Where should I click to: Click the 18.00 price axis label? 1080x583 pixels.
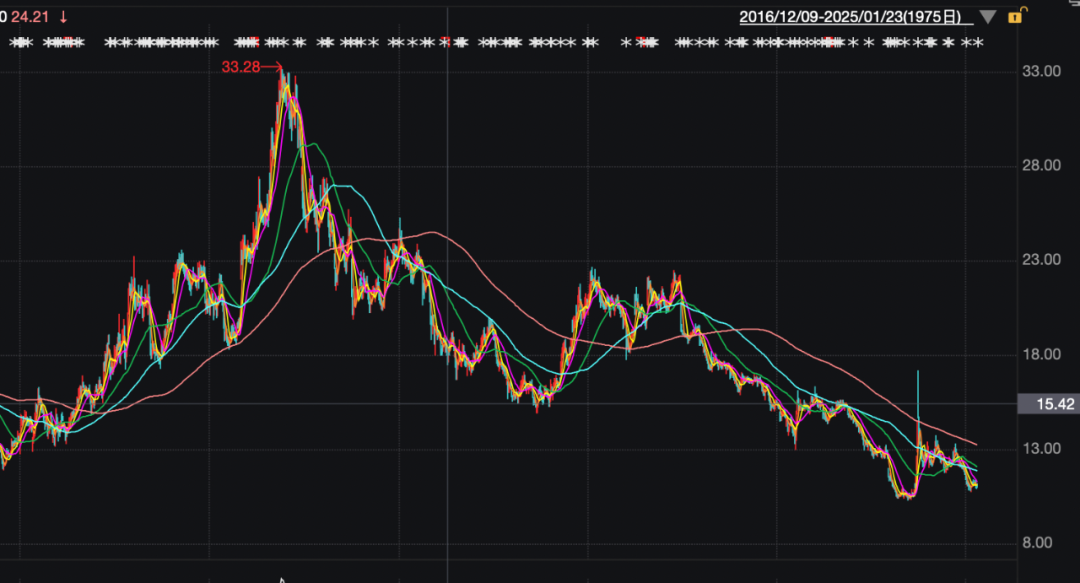1041,354
